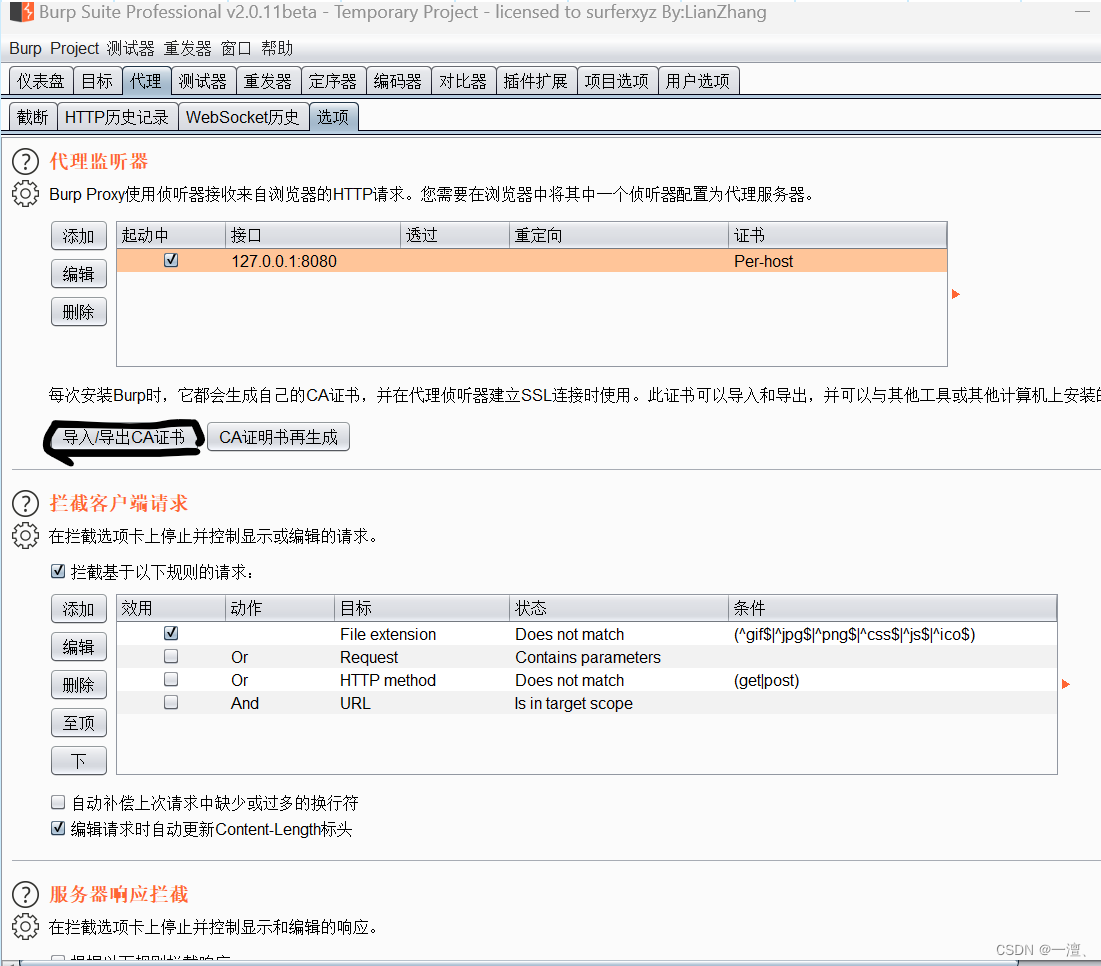This screenshot has width=1101, height=966.
Task: Open help for 拦截客户端请求 section
Action: coord(25,503)
